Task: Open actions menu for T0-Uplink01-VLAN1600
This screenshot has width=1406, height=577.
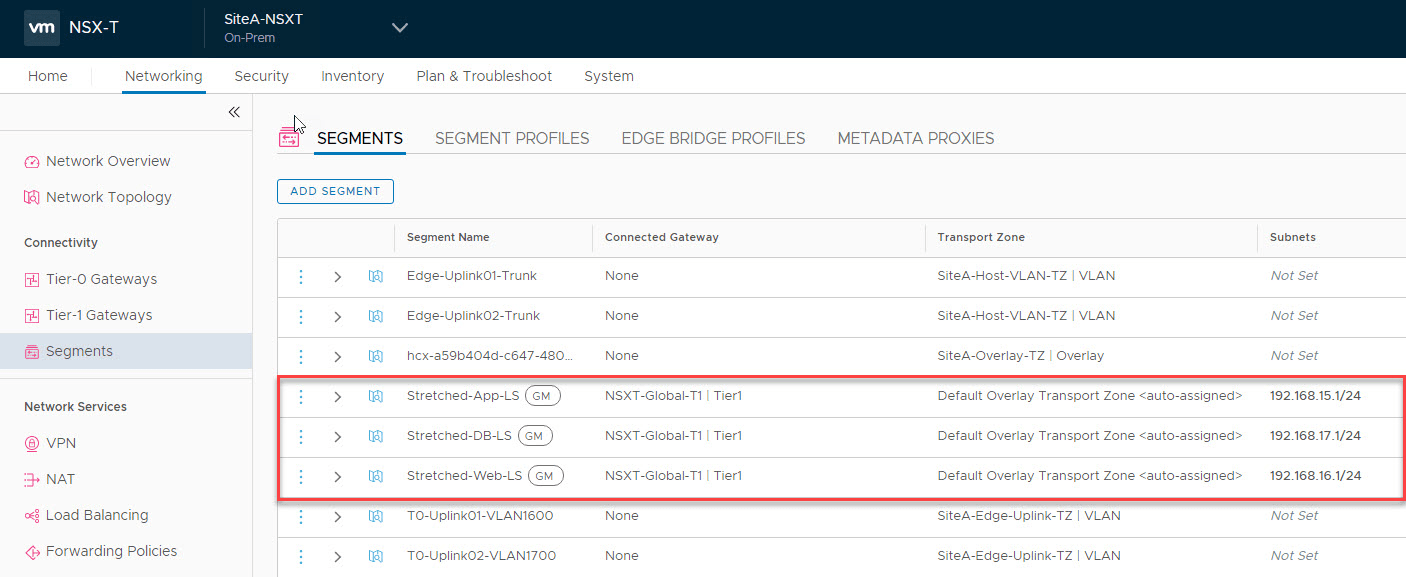Action: [301, 516]
